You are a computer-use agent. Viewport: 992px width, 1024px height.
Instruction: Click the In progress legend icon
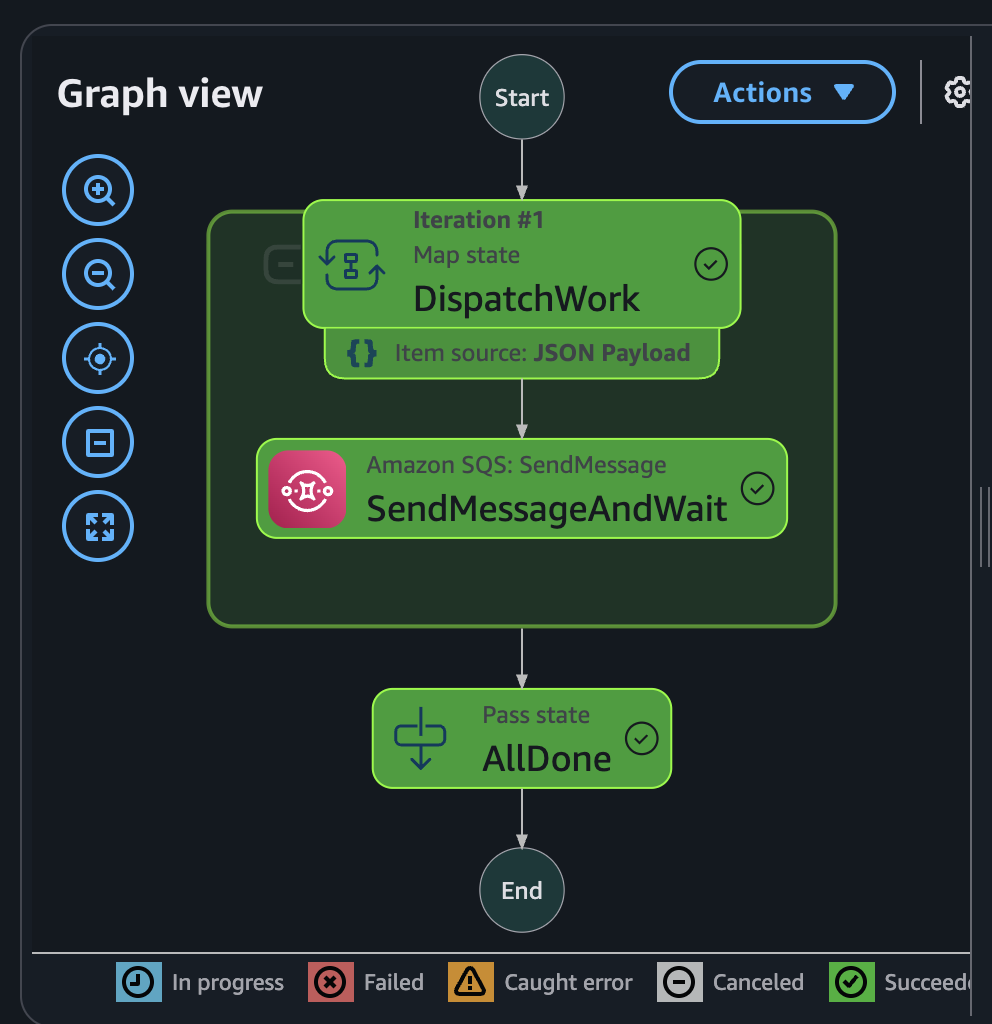(x=138, y=982)
